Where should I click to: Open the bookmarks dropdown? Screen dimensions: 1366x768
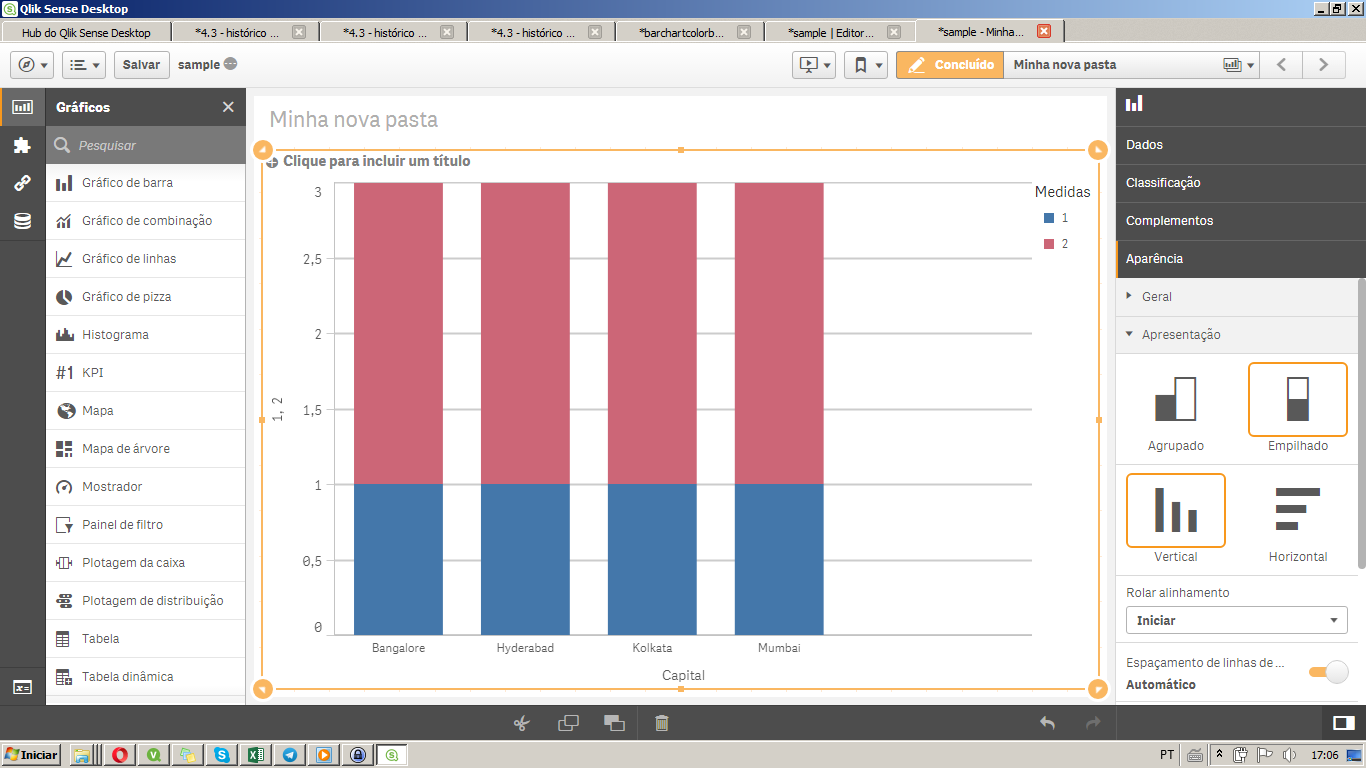(x=866, y=65)
